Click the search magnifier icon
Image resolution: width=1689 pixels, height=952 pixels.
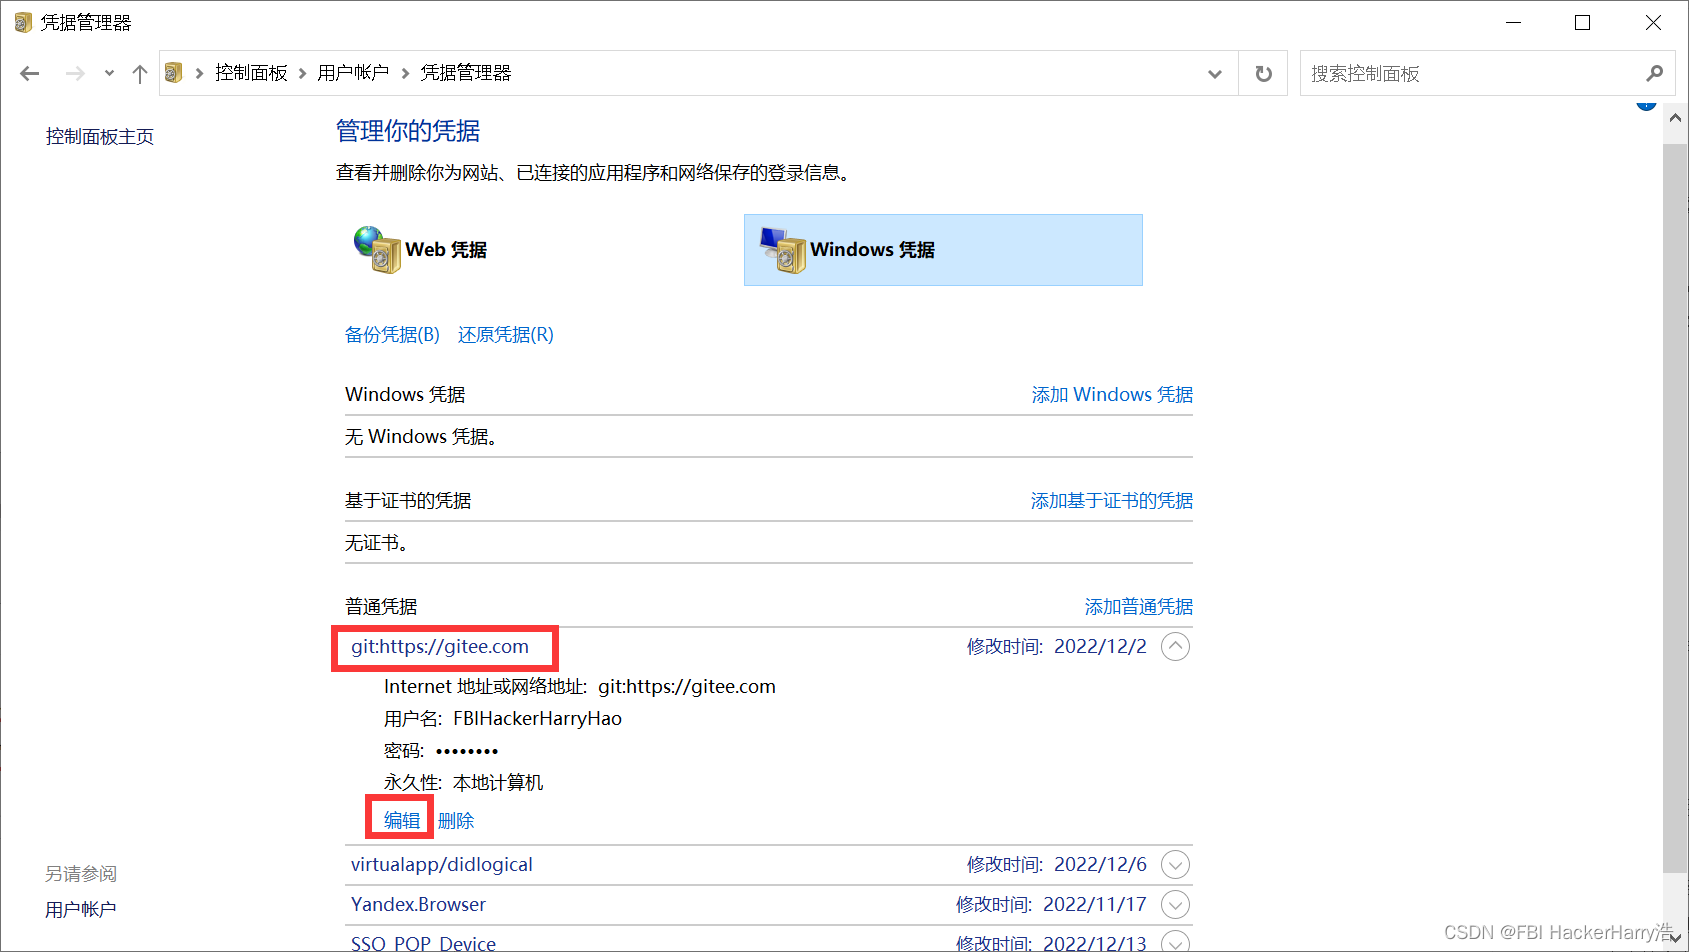[x=1655, y=73]
